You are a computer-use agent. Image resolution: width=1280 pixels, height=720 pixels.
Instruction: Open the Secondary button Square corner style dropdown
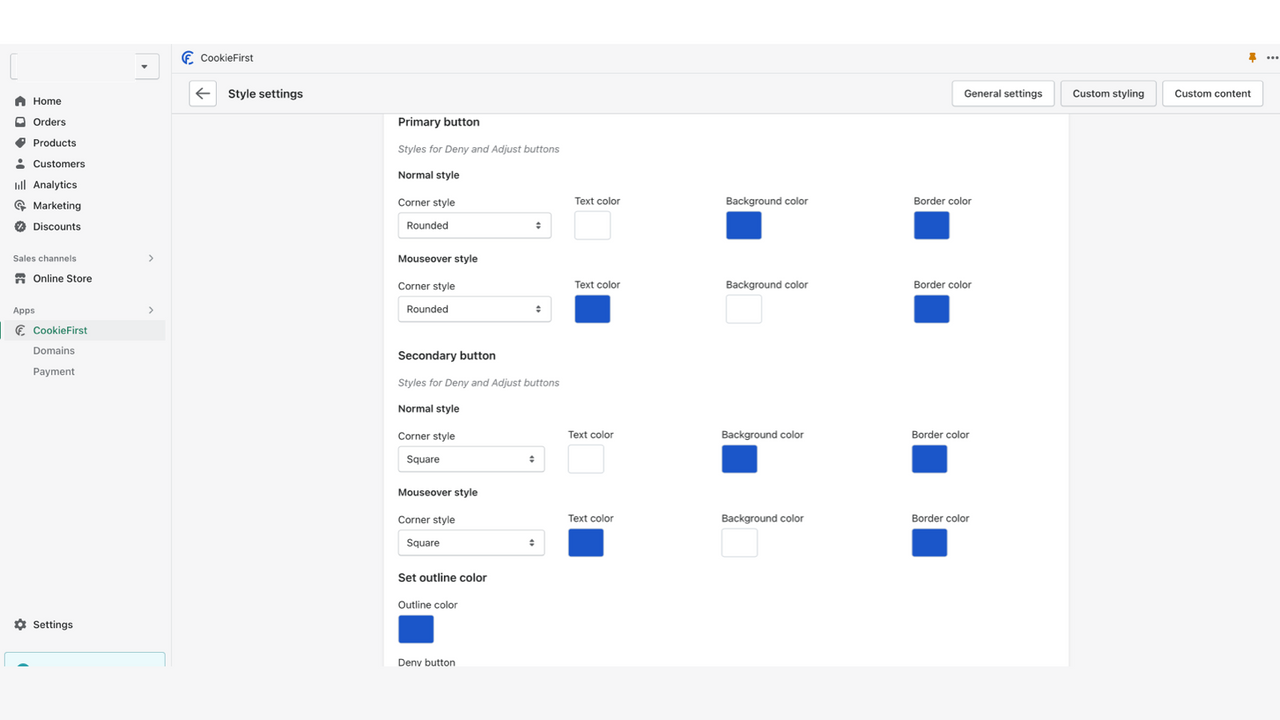click(x=471, y=458)
